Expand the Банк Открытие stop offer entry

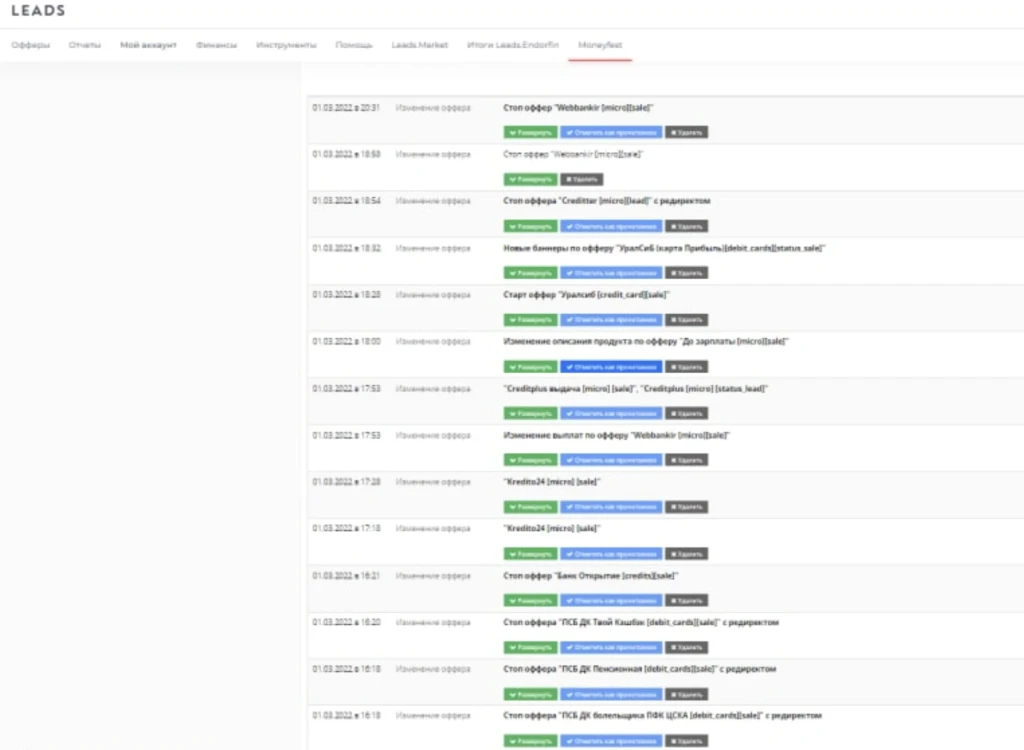(x=530, y=600)
